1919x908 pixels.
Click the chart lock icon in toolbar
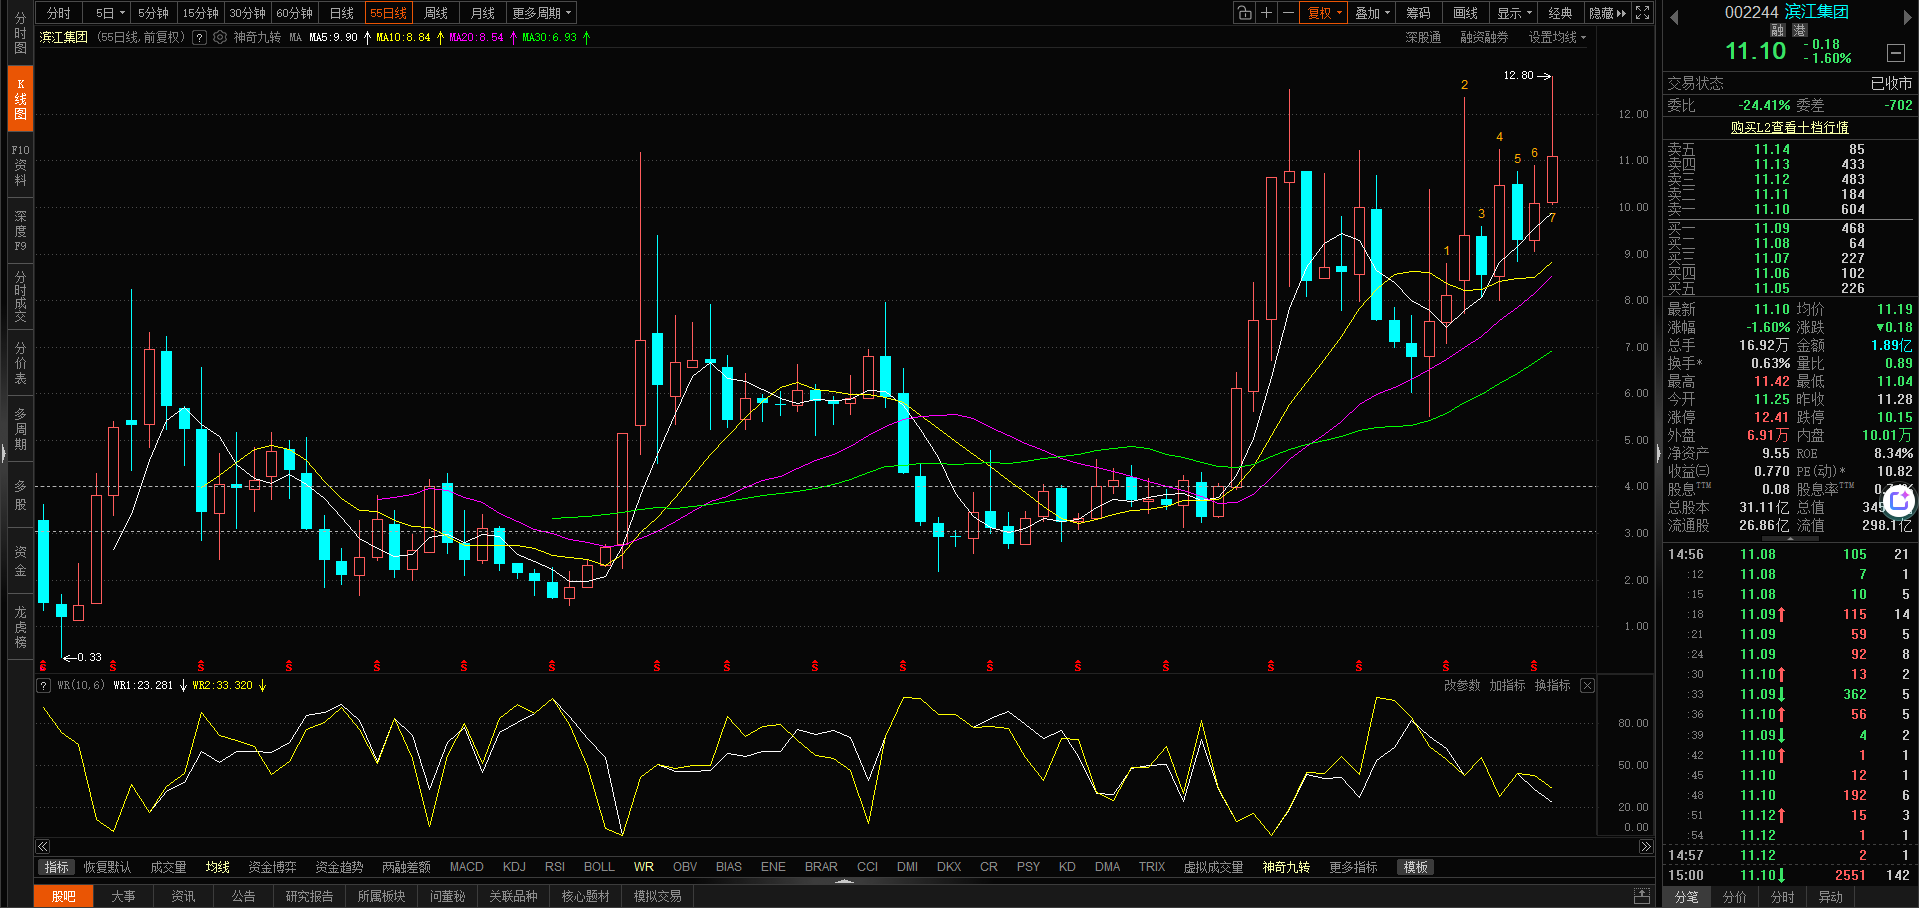pyautogui.click(x=1244, y=13)
